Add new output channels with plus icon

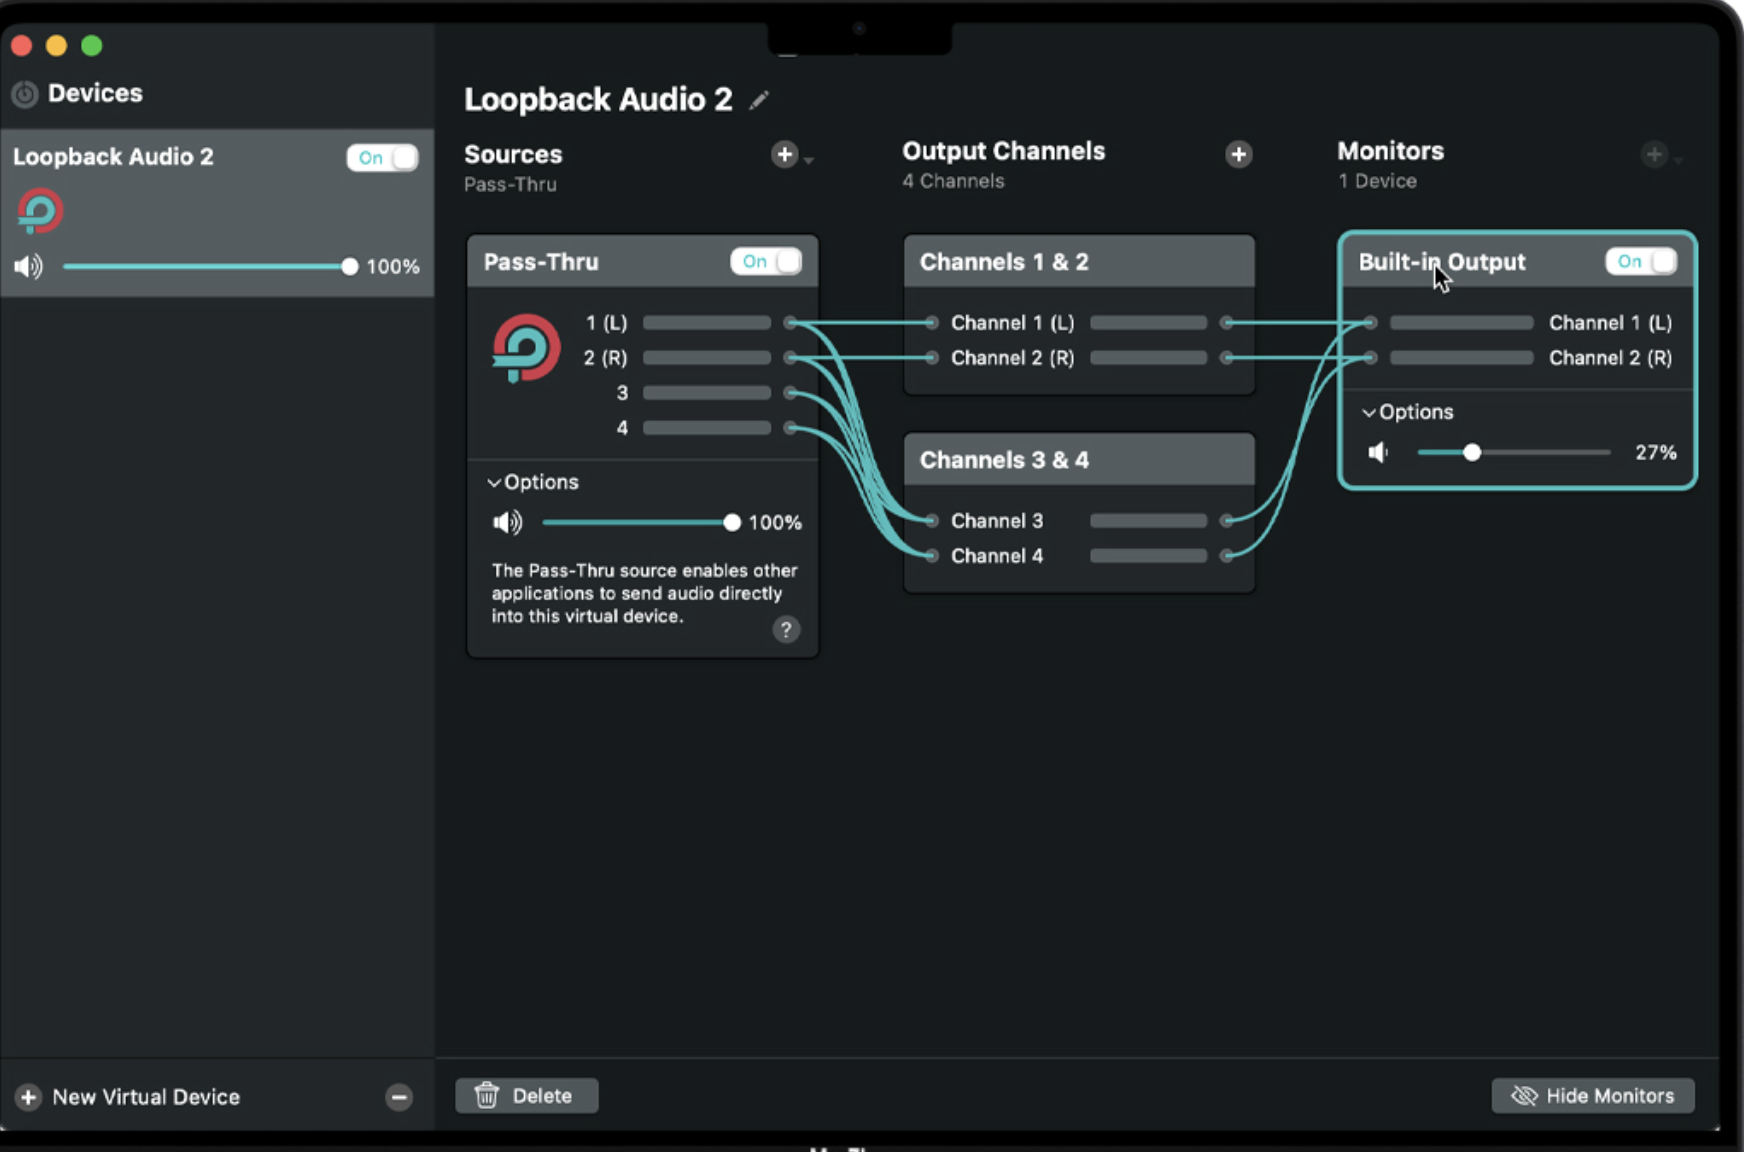(1238, 155)
